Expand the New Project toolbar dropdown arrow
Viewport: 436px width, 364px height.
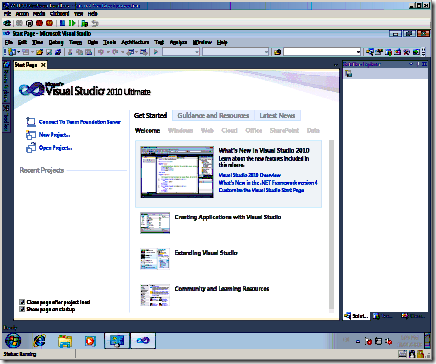19,52
